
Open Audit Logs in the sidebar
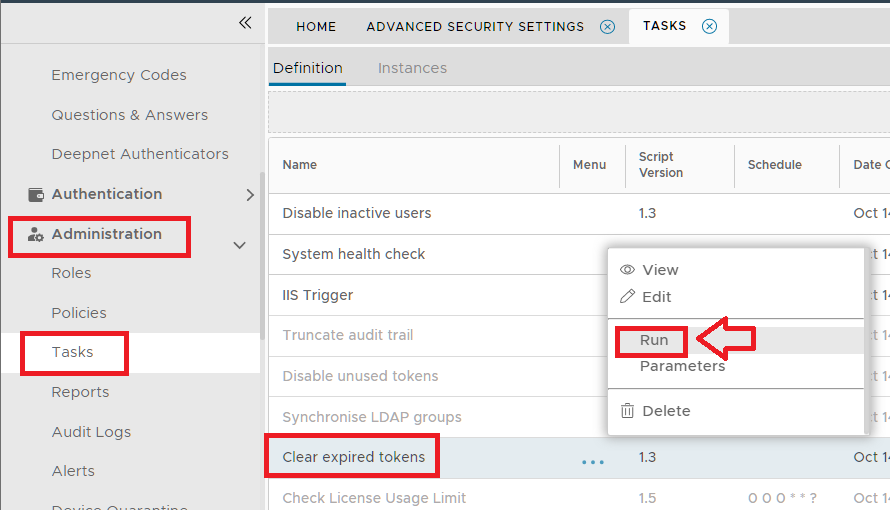91,432
